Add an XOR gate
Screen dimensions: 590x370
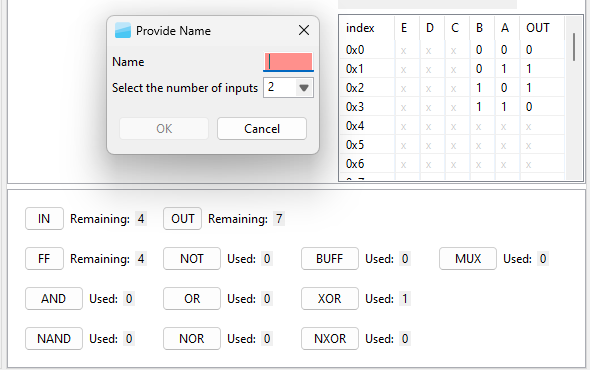coord(330,298)
